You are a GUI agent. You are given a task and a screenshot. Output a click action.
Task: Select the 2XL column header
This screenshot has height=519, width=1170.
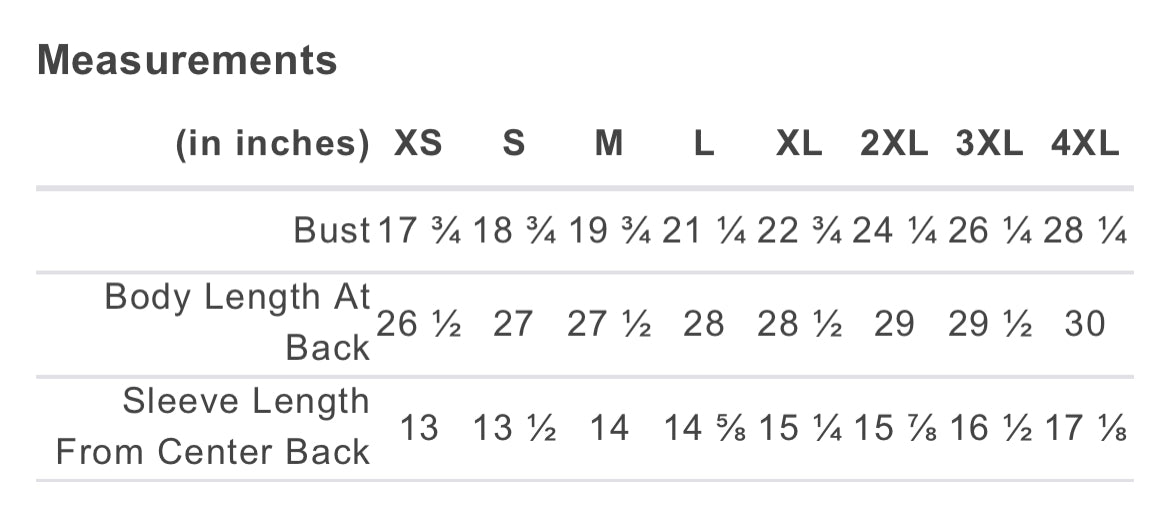pos(894,145)
